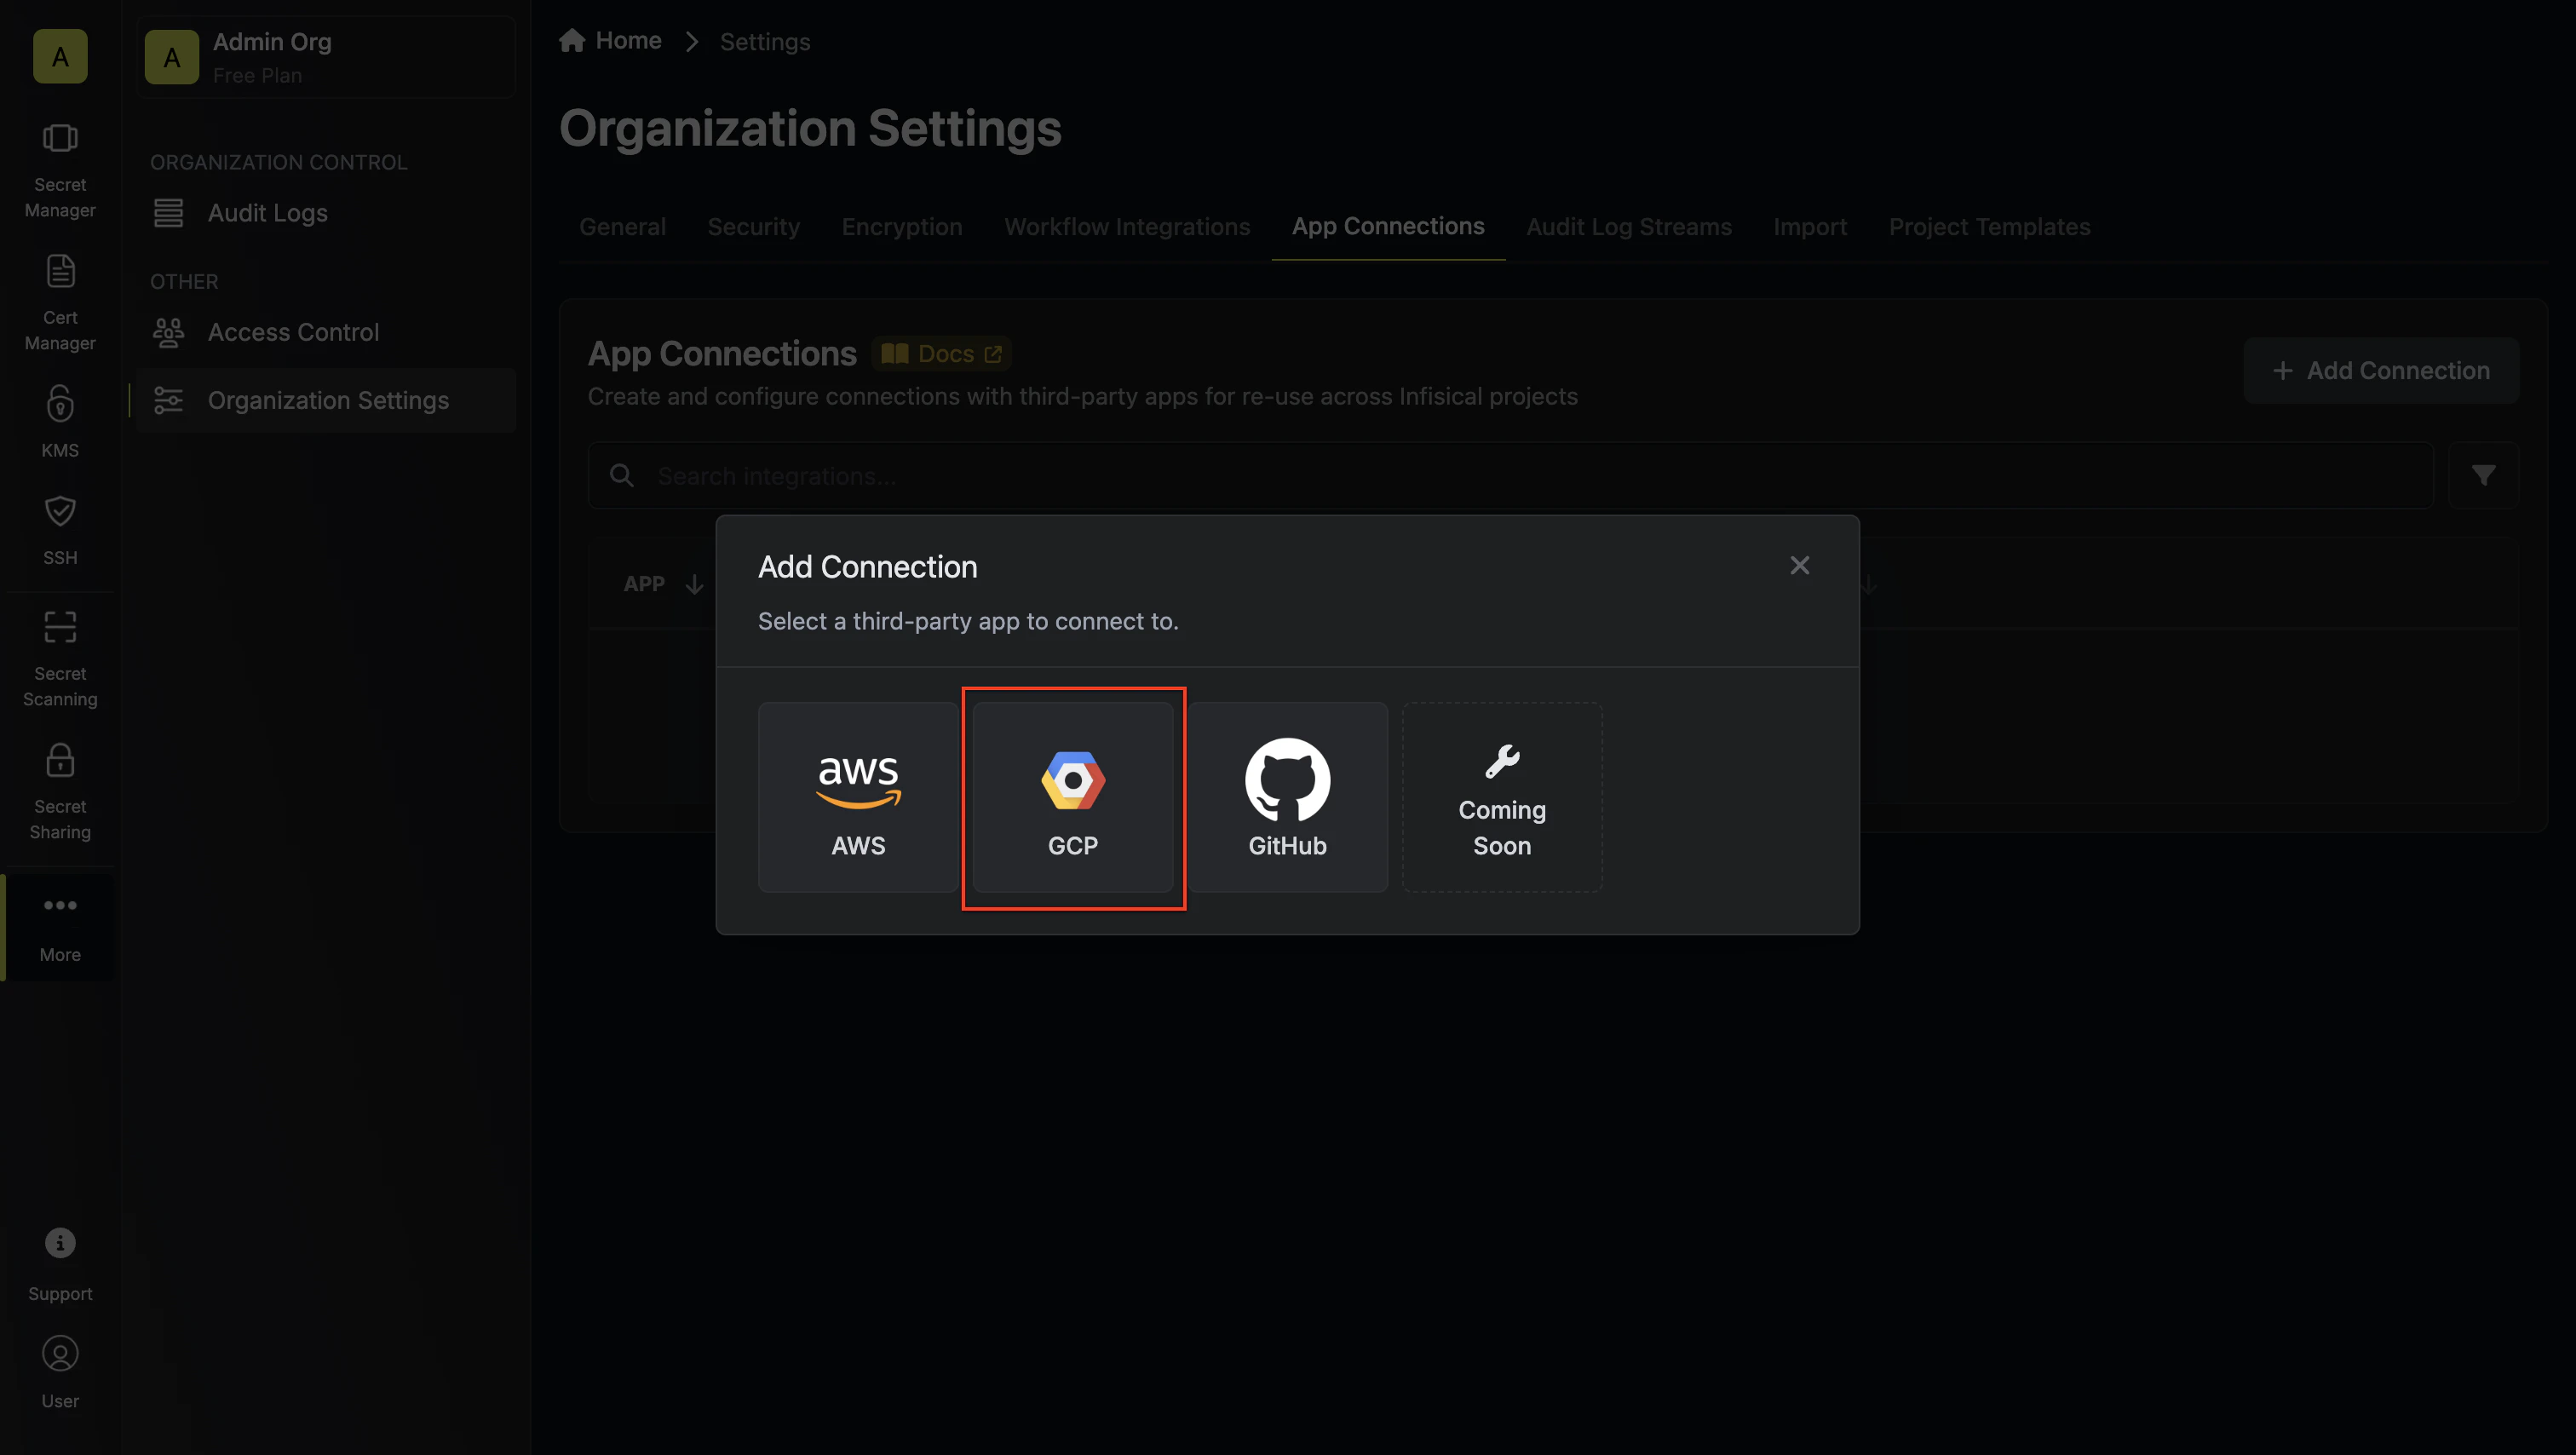Switch to the Security tab
The width and height of the screenshot is (2576, 1455).
[754, 227]
